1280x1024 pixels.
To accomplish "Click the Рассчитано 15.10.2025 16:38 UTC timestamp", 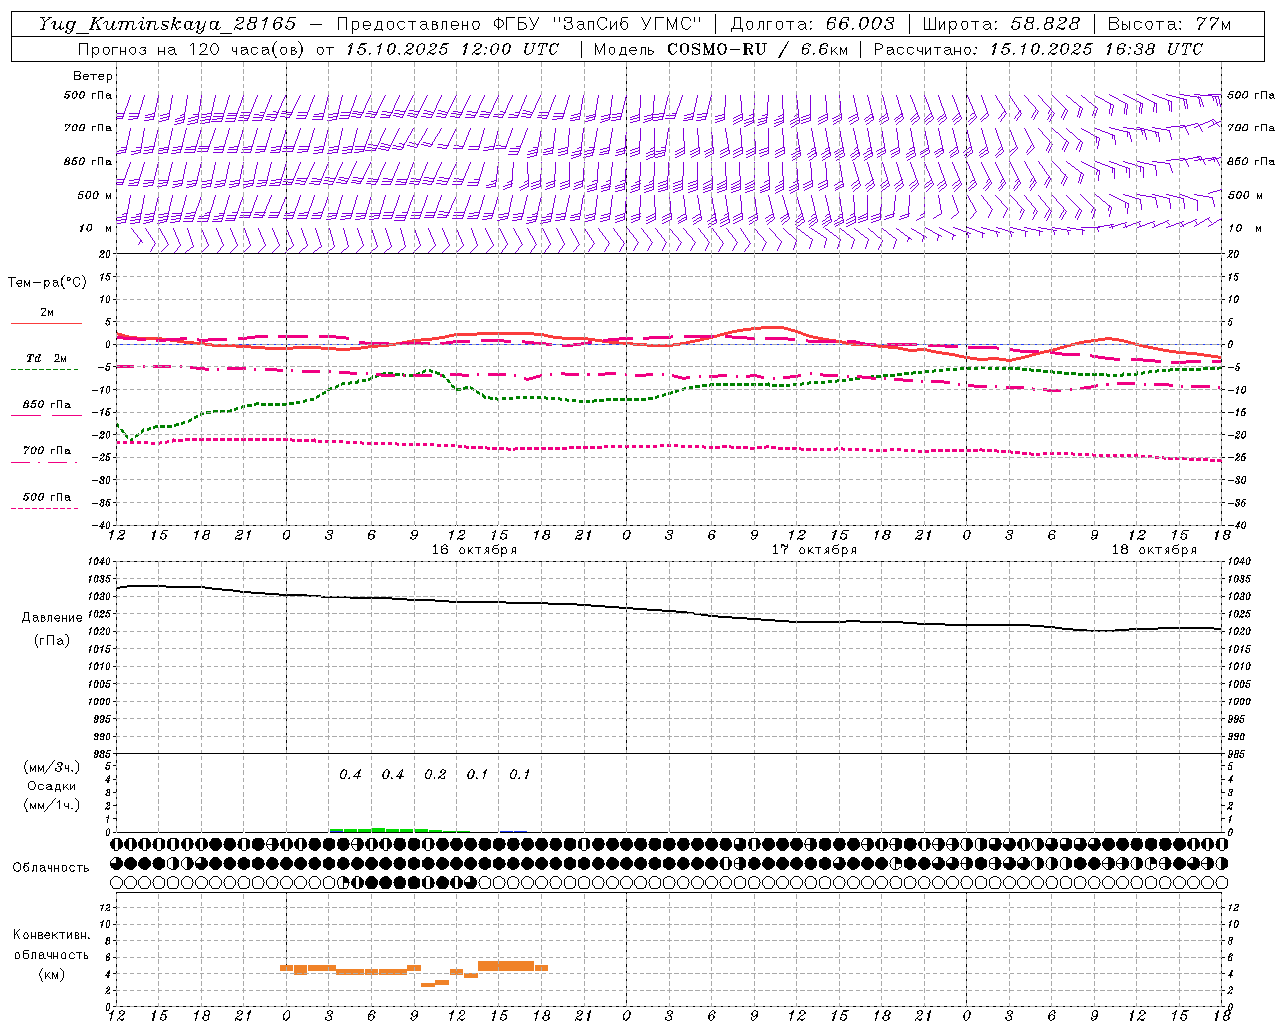I will point(1039,49).
